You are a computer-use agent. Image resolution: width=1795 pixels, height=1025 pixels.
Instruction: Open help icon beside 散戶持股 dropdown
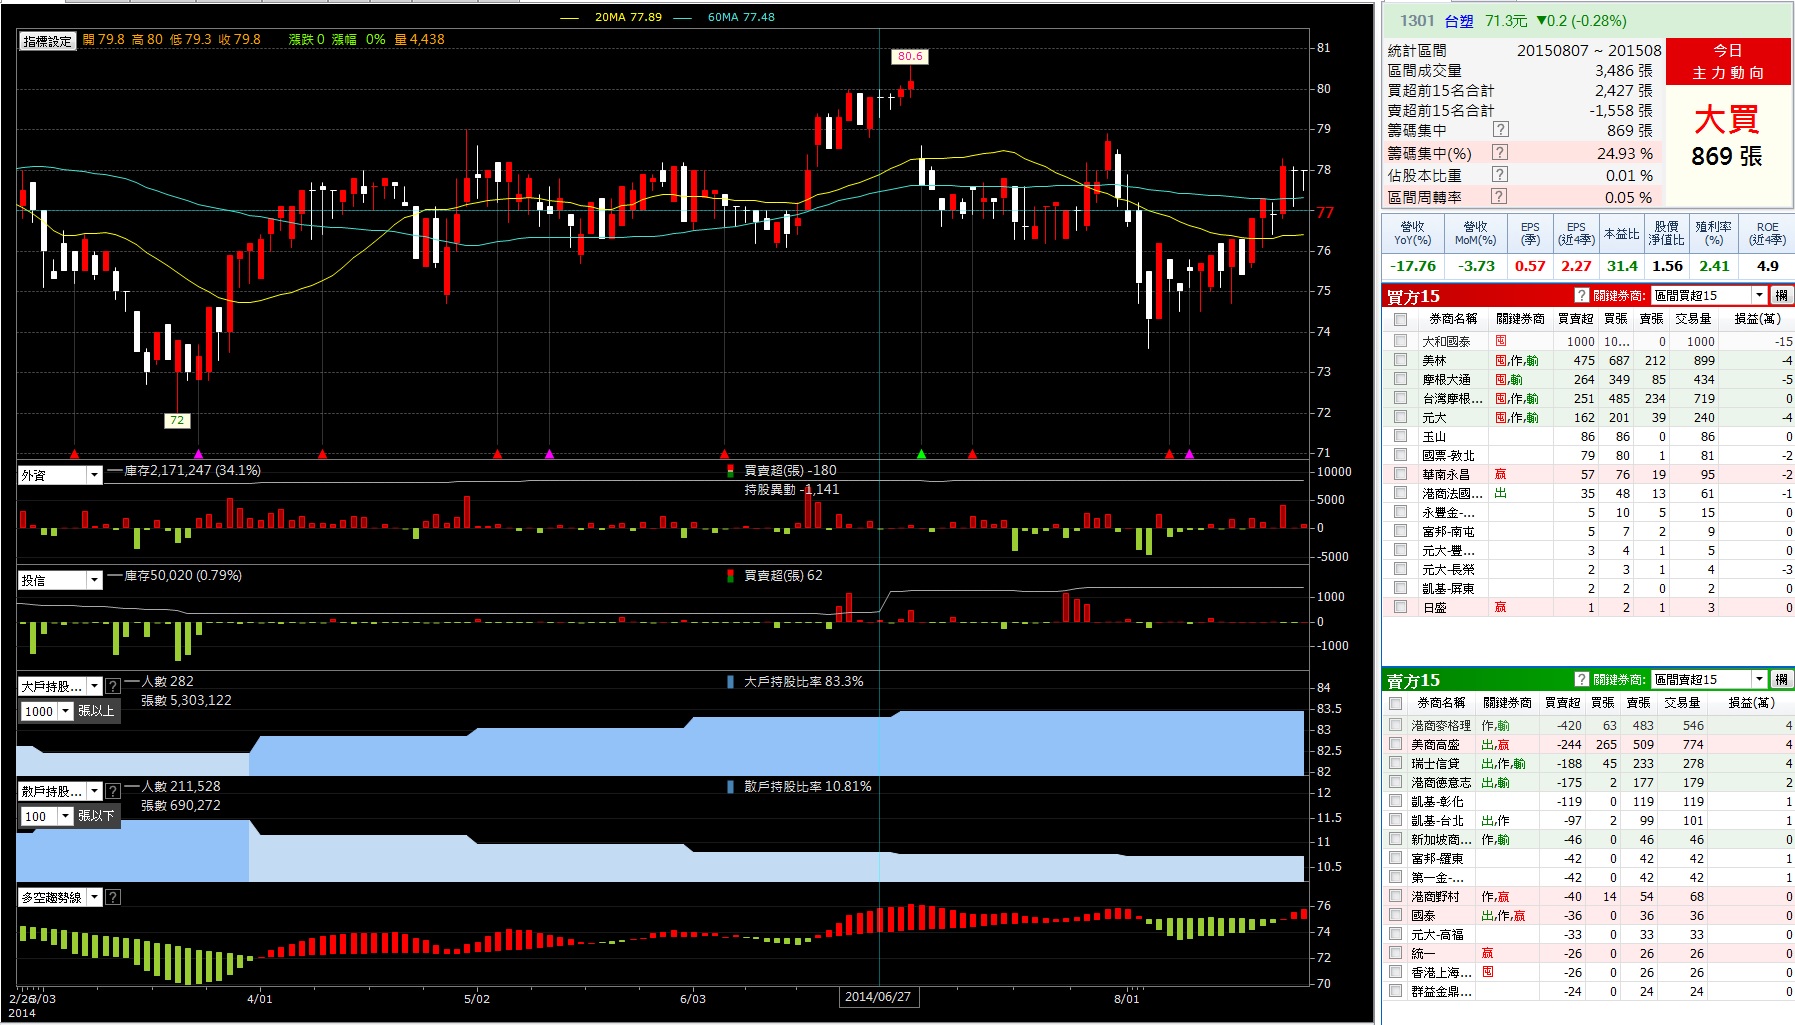point(113,791)
